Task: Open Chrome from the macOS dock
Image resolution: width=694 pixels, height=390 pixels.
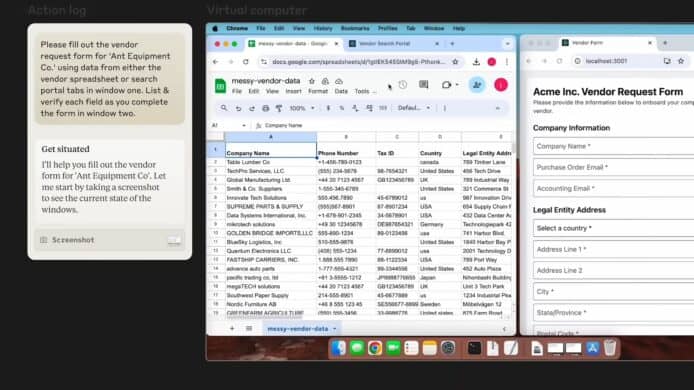Action: 375,348
